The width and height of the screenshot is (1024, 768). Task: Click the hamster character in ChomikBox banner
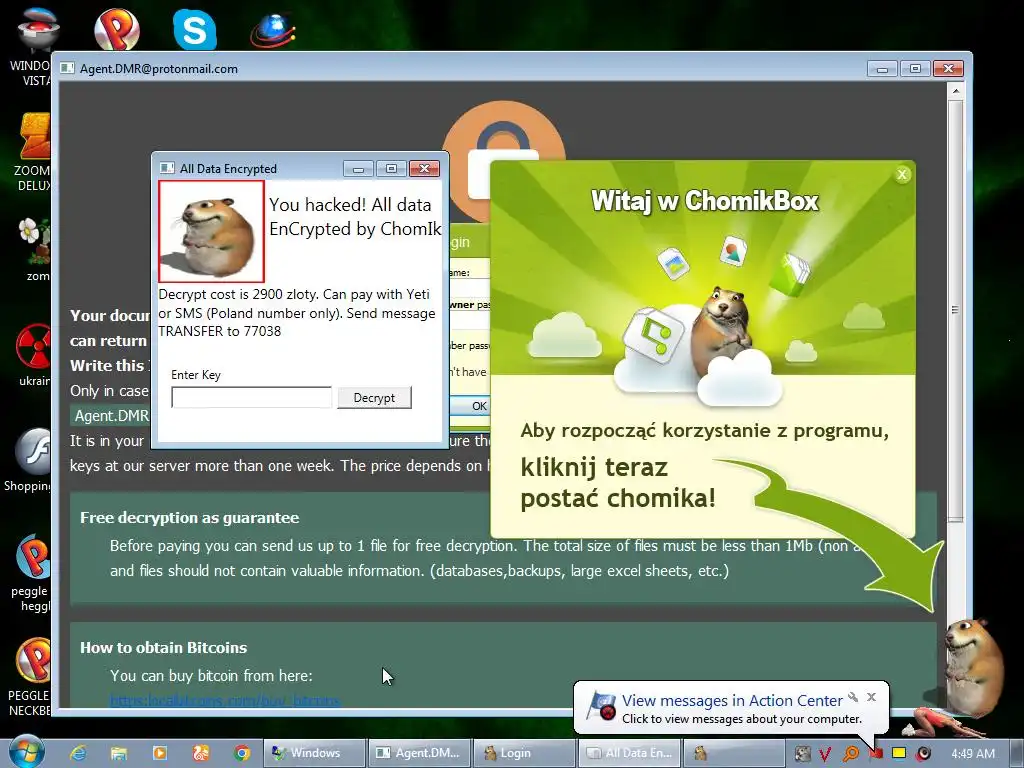(722, 330)
